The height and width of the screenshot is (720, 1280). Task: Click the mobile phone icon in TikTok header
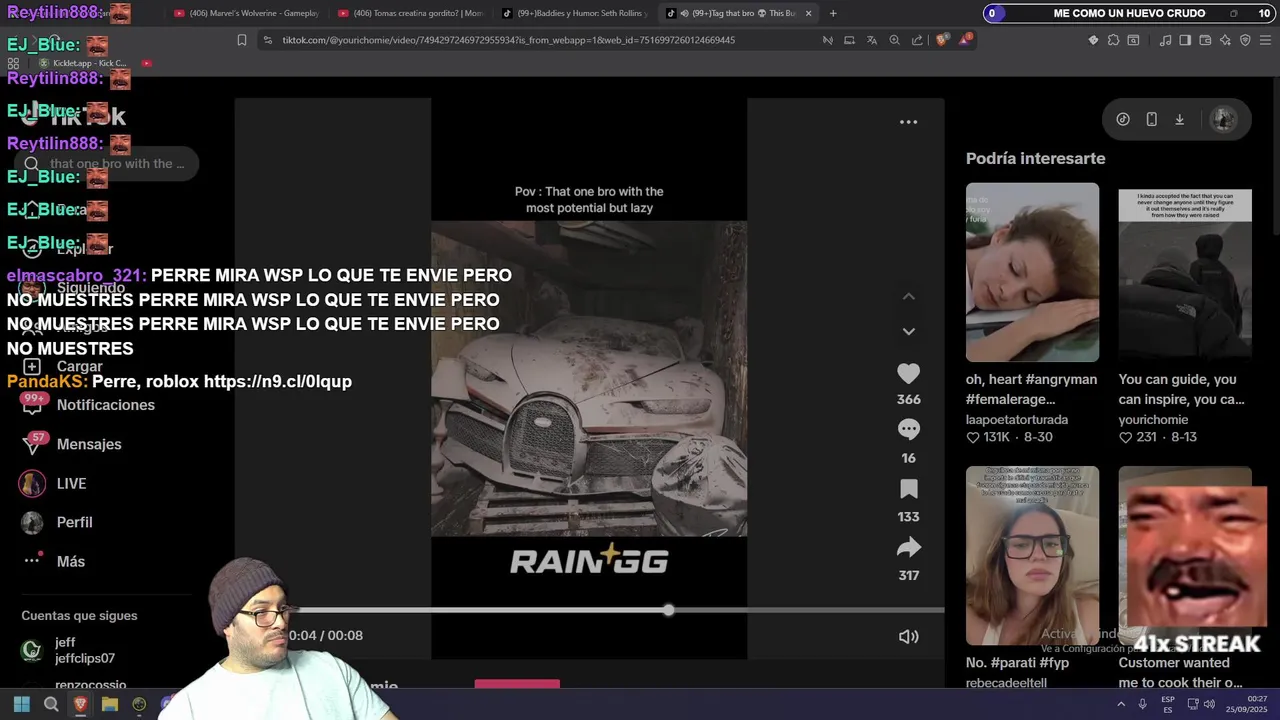coord(1151,119)
